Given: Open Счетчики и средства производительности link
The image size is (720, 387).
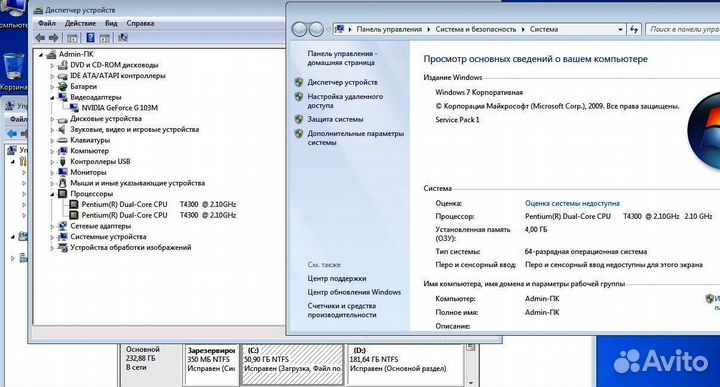Looking at the screenshot, I should [x=342, y=310].
